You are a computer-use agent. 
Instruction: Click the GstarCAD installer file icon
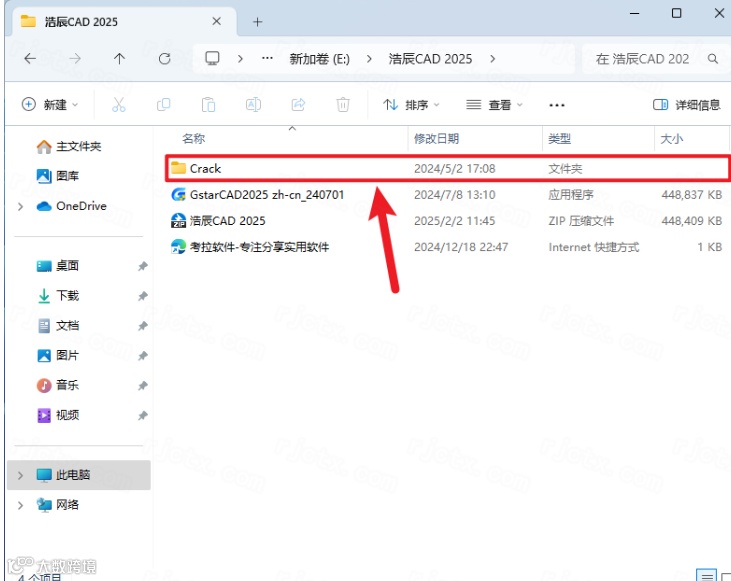tap(179, 194)
